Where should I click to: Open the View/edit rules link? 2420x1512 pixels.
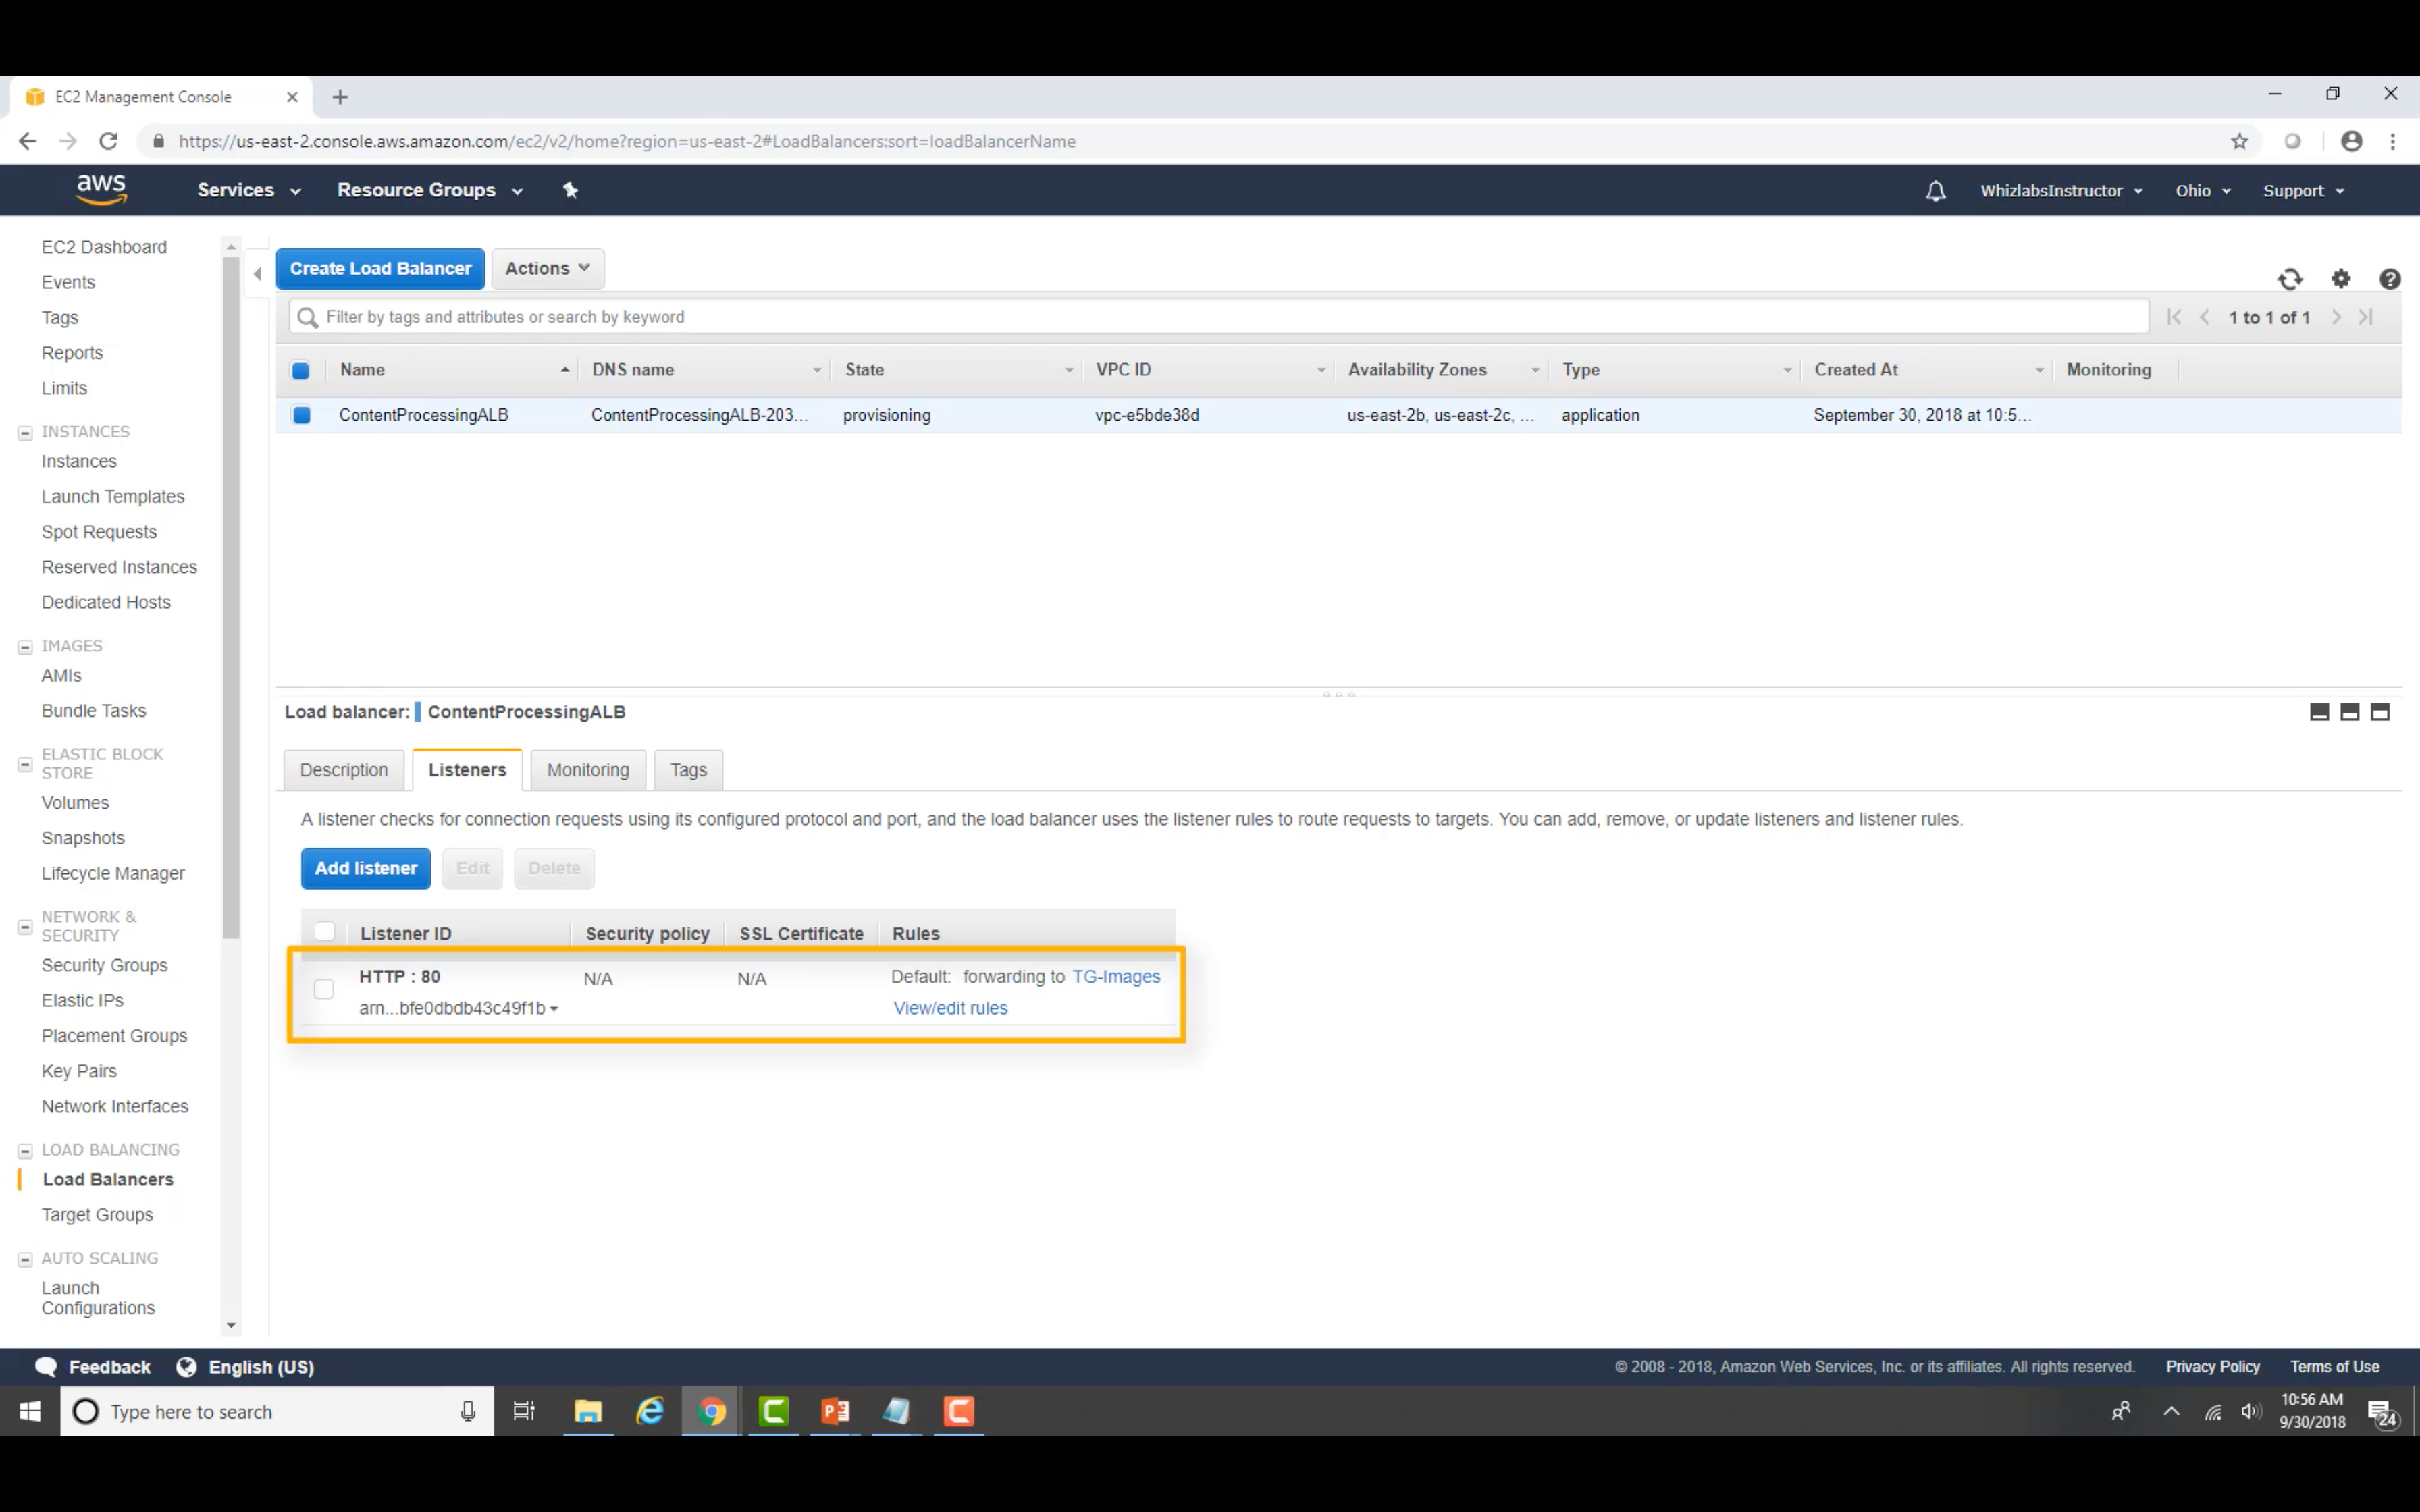950,1008
